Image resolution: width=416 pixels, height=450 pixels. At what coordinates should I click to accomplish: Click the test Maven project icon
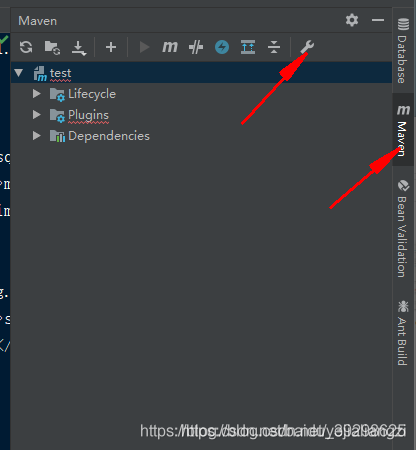[40, 73]
